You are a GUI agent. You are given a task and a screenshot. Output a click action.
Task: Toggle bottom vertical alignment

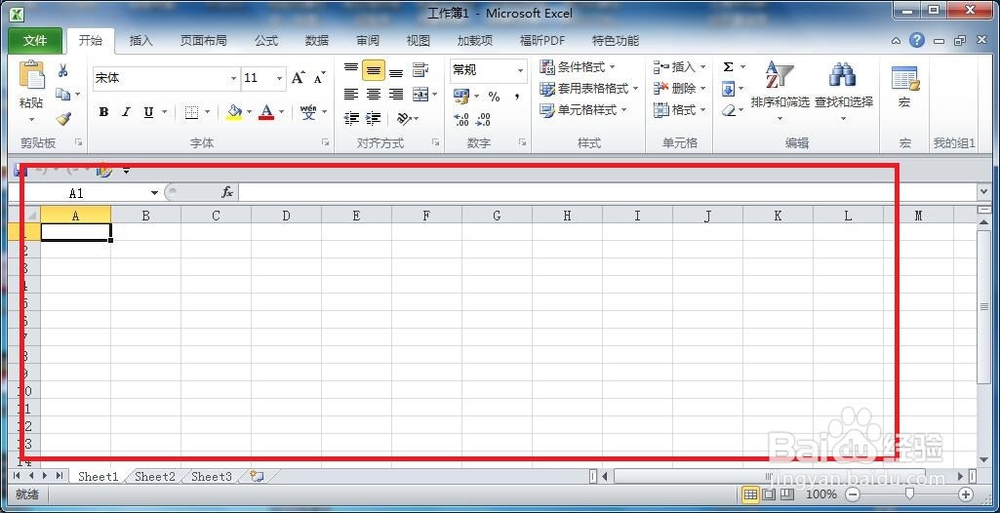coord(396,70)
